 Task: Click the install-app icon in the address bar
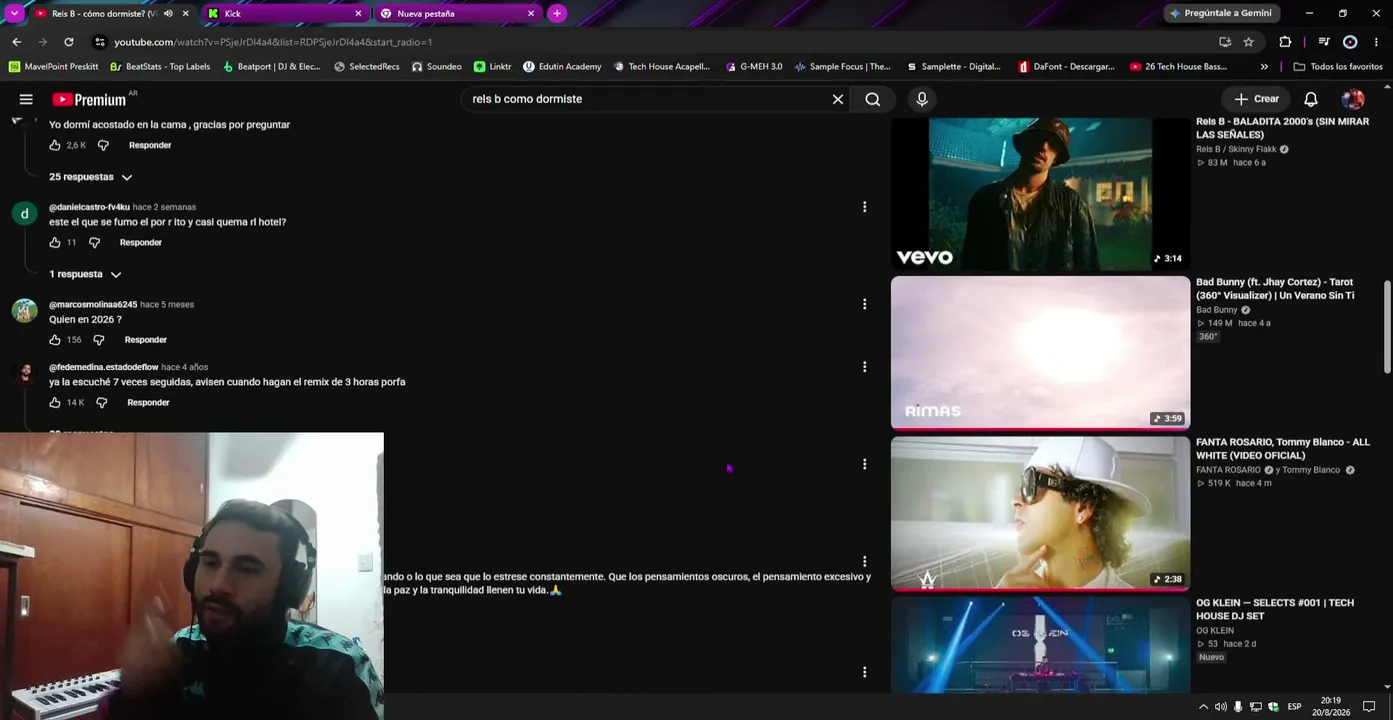pyautogui.click(x=1225, y=42)
